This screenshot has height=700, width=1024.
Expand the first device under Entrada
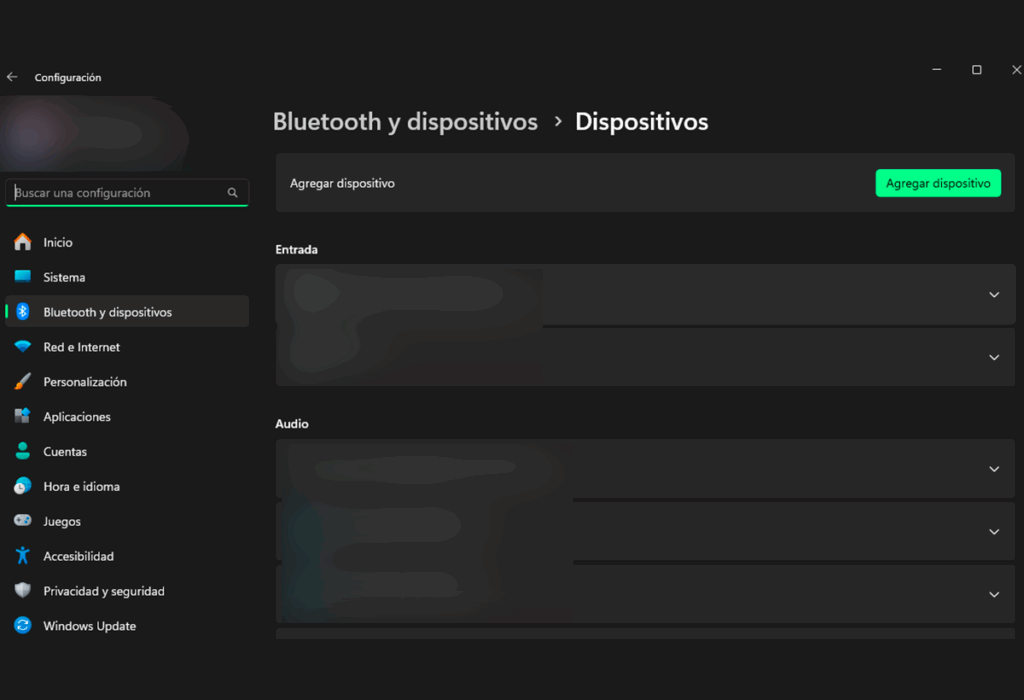click(993, 295)
